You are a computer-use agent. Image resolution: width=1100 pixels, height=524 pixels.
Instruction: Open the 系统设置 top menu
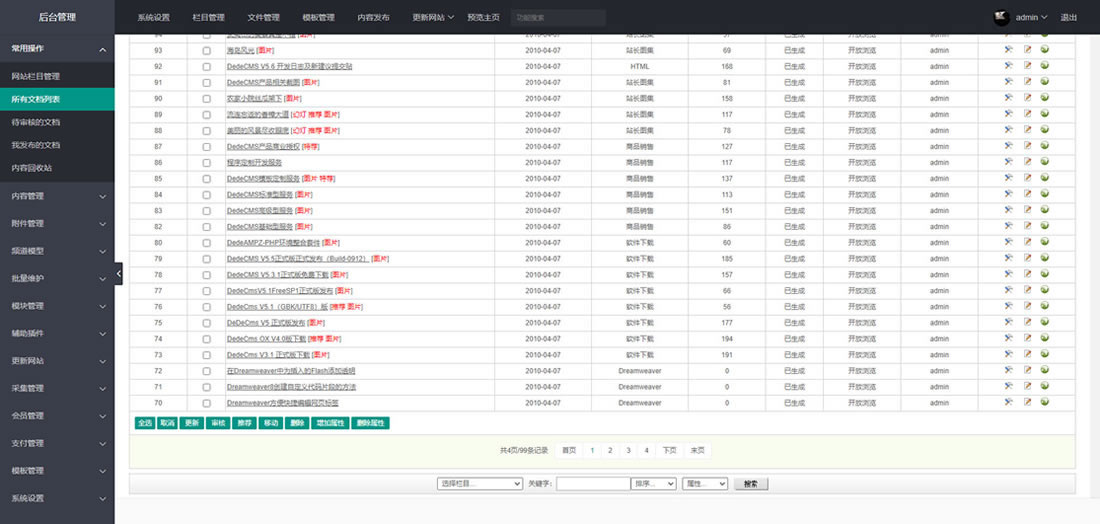154,18
